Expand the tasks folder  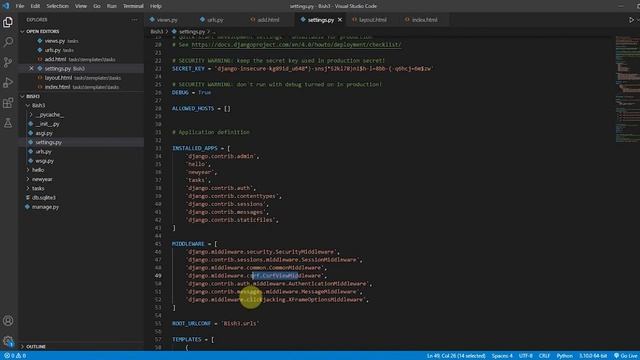38,188
